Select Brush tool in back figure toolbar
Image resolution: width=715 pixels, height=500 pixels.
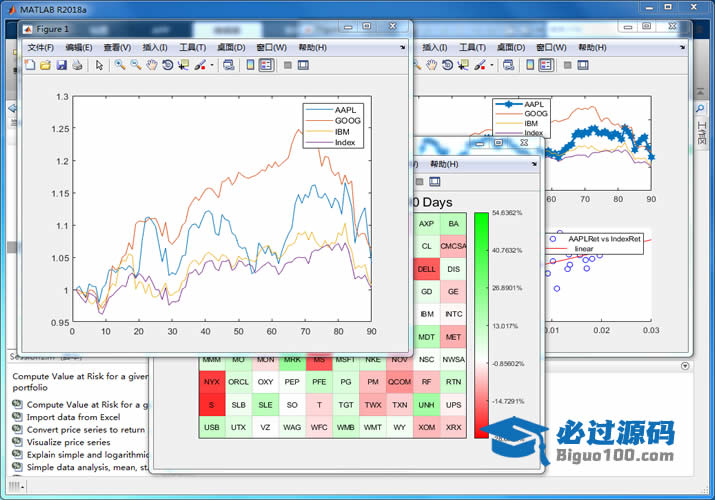pyautogui.click(x=480, y=65)
